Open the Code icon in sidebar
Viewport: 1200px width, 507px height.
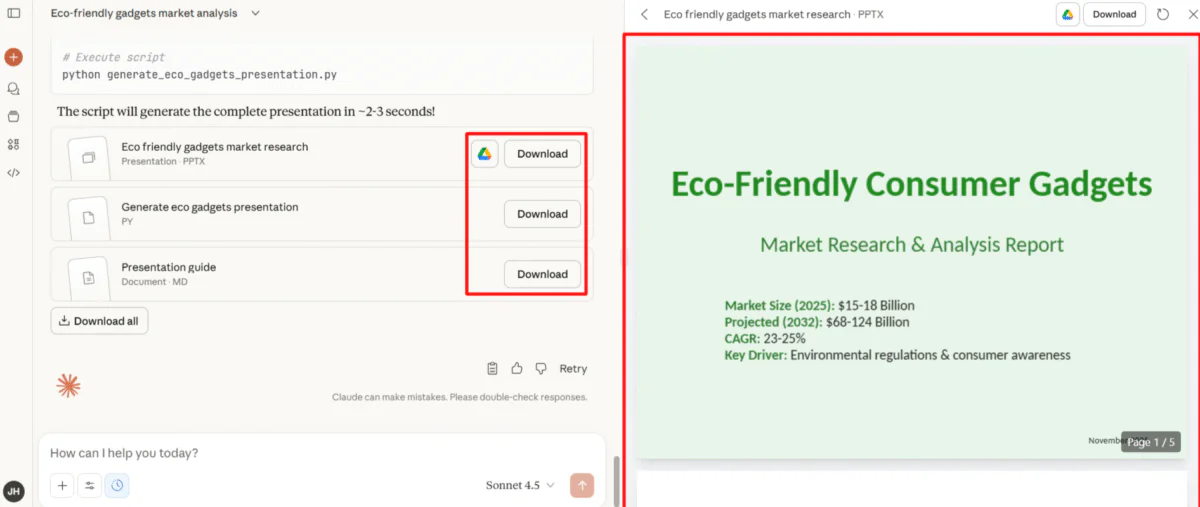pyautogui.click(x=14, y=172)
